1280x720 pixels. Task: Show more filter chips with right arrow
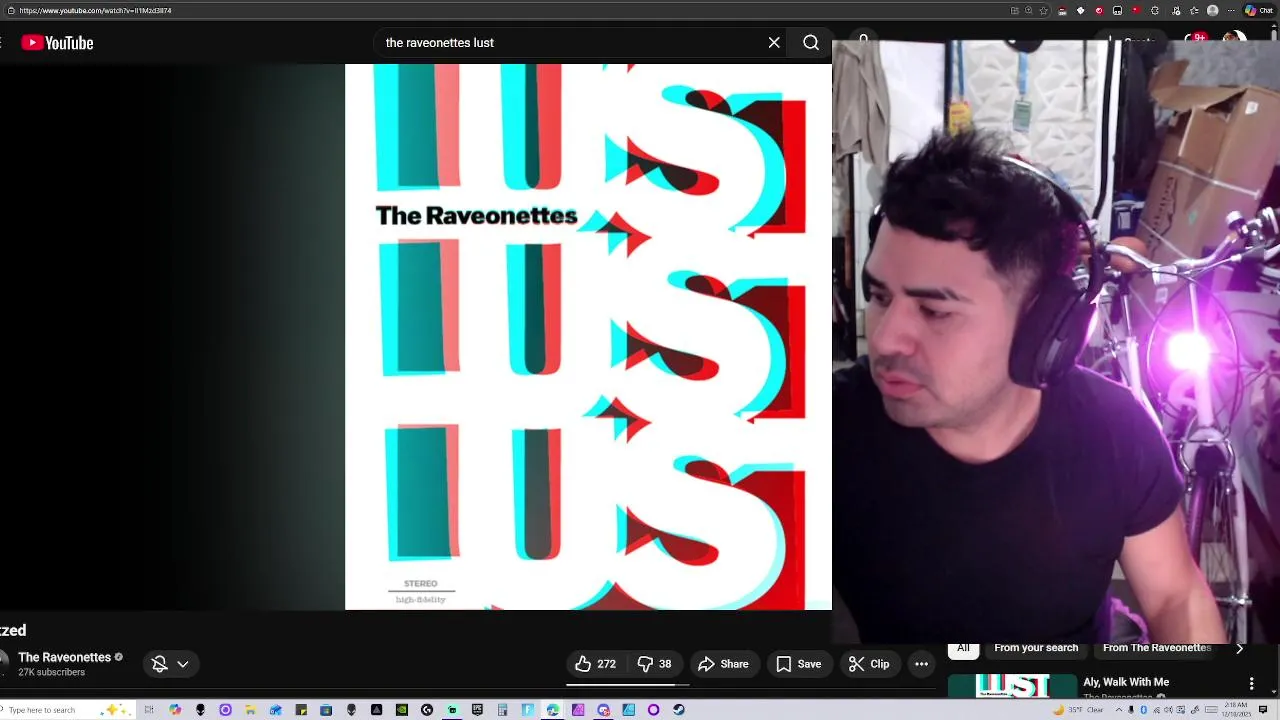[1239, 649]
